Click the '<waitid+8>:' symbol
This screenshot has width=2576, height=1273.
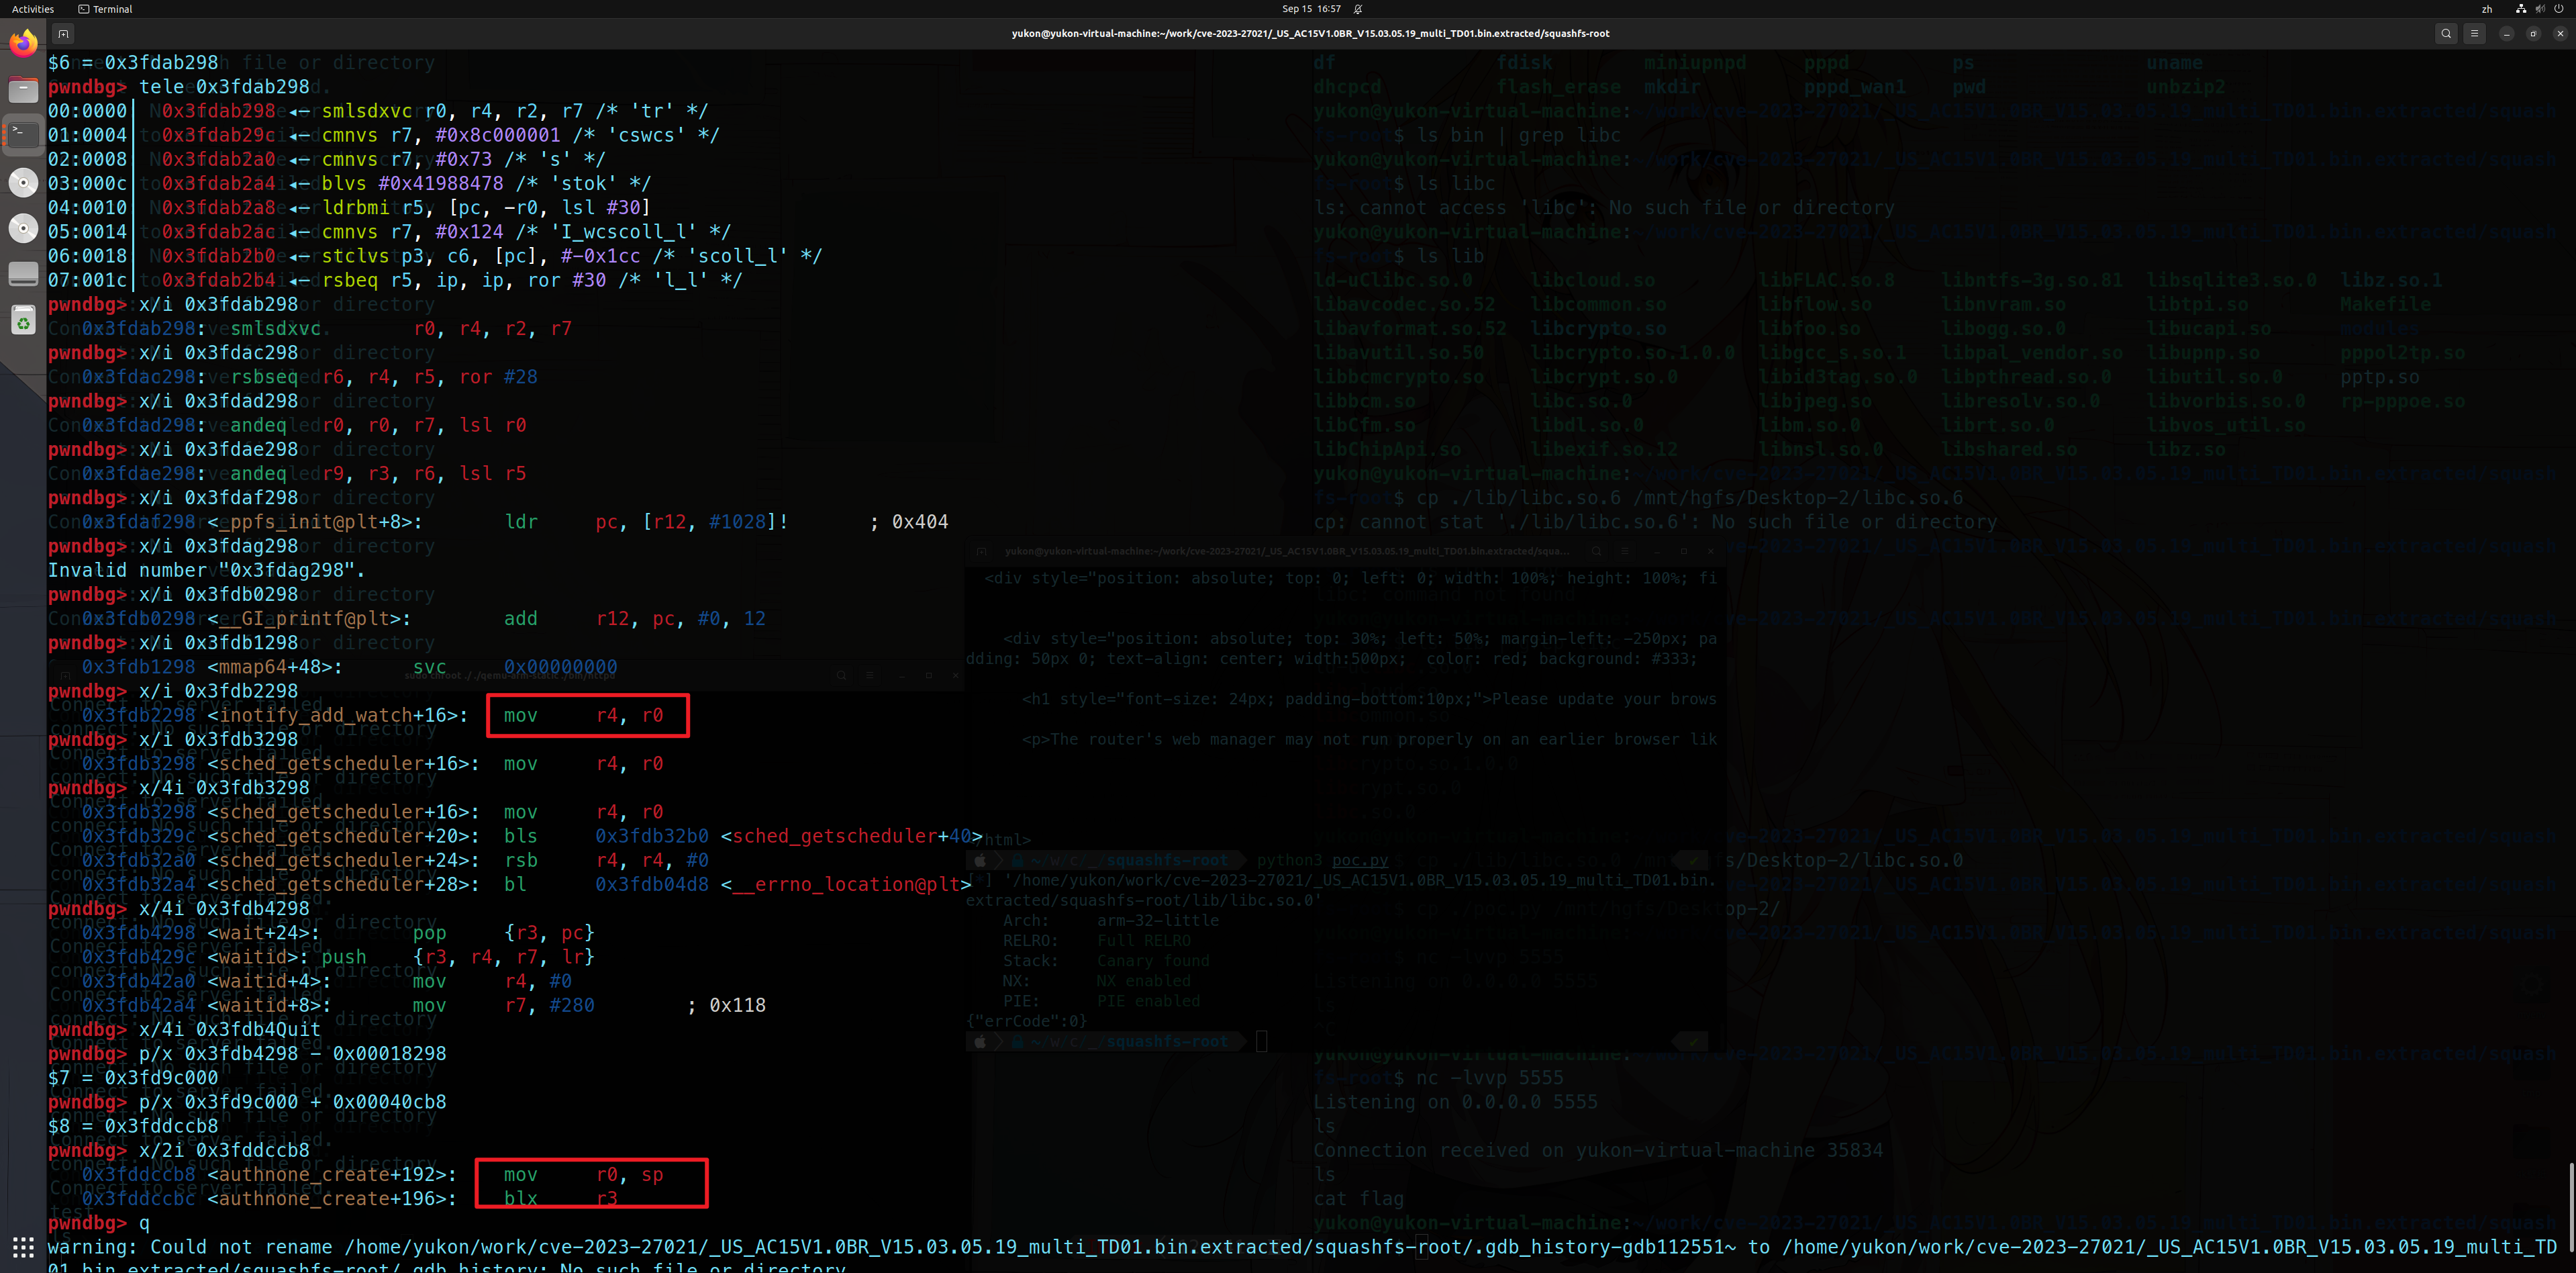point(269,1005)
